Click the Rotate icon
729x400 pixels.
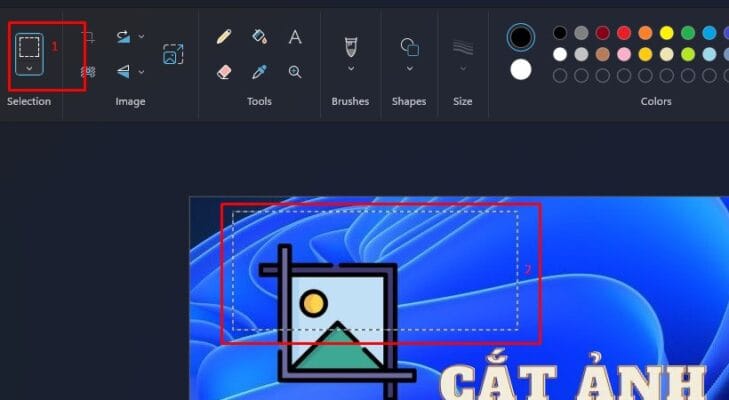click(x=123, y=36)
